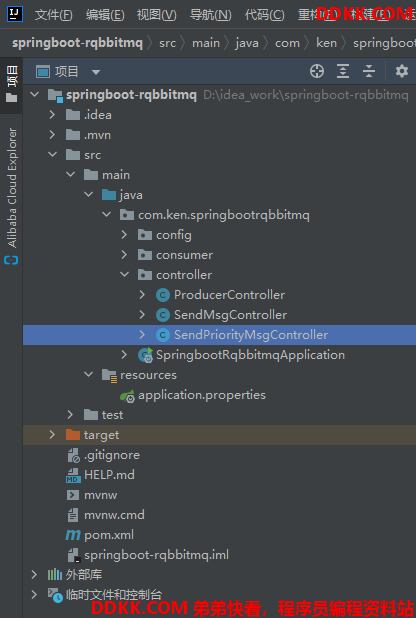Viewport: 416px width, 618px height.
Task: Open application.properties file
Action: (201, 395)
